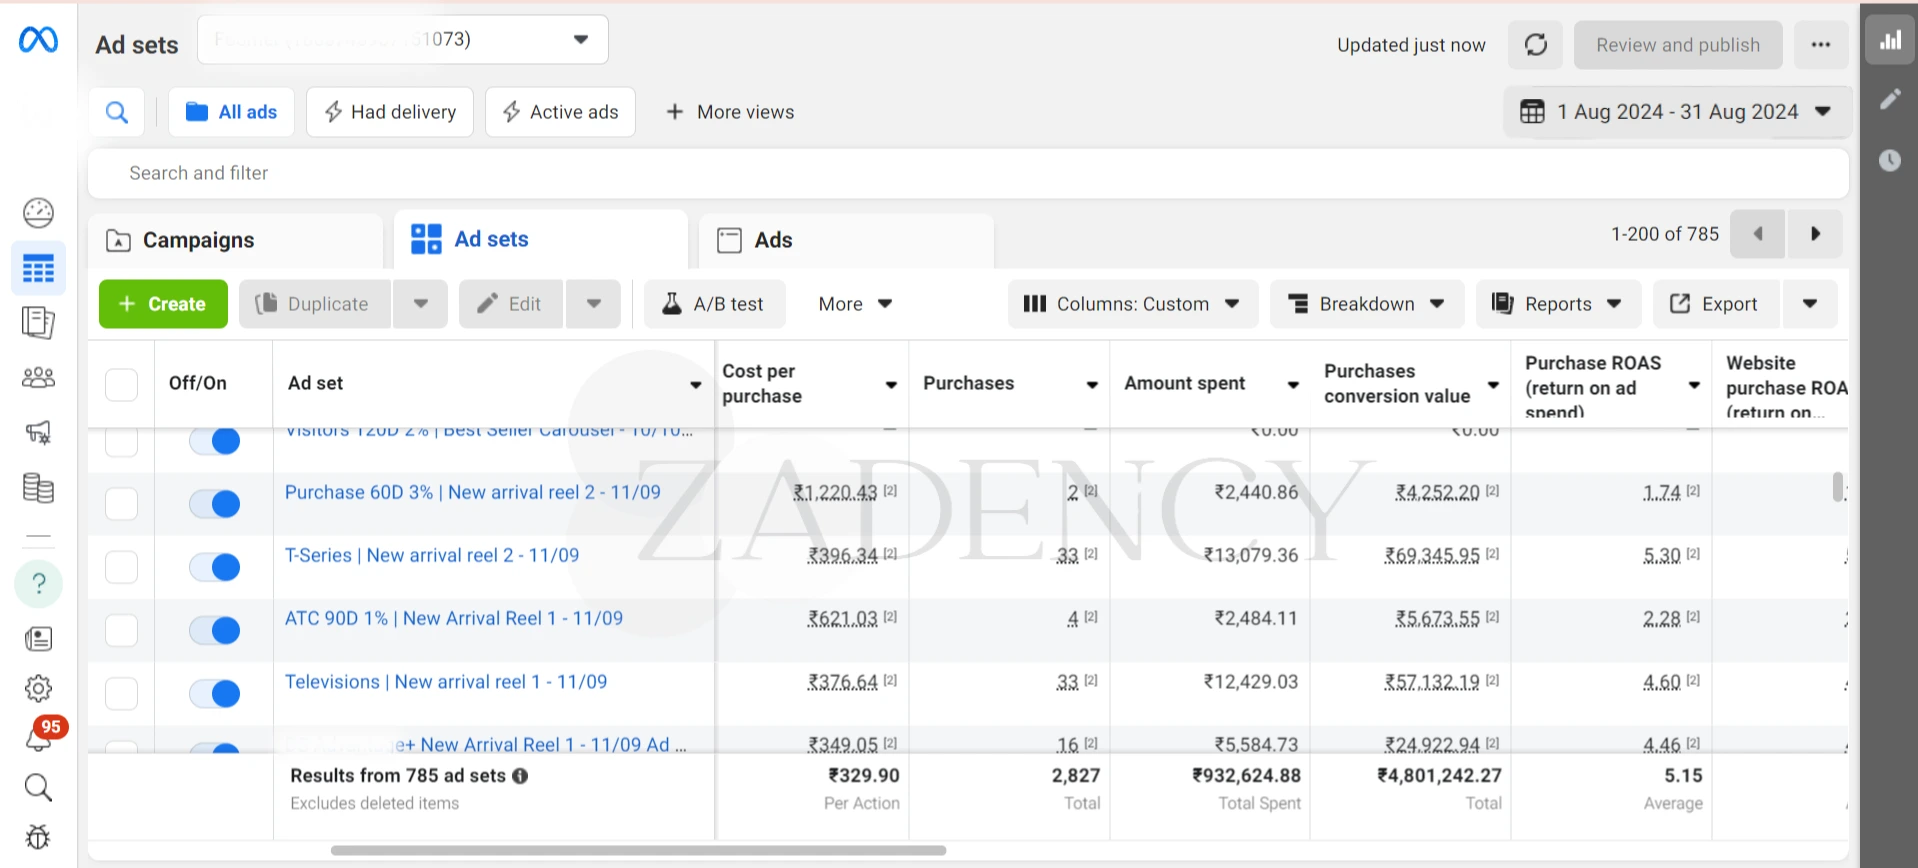Expand the Duplicate options arrow
This screenshot has width=1918, height=868.
(420, 304)
